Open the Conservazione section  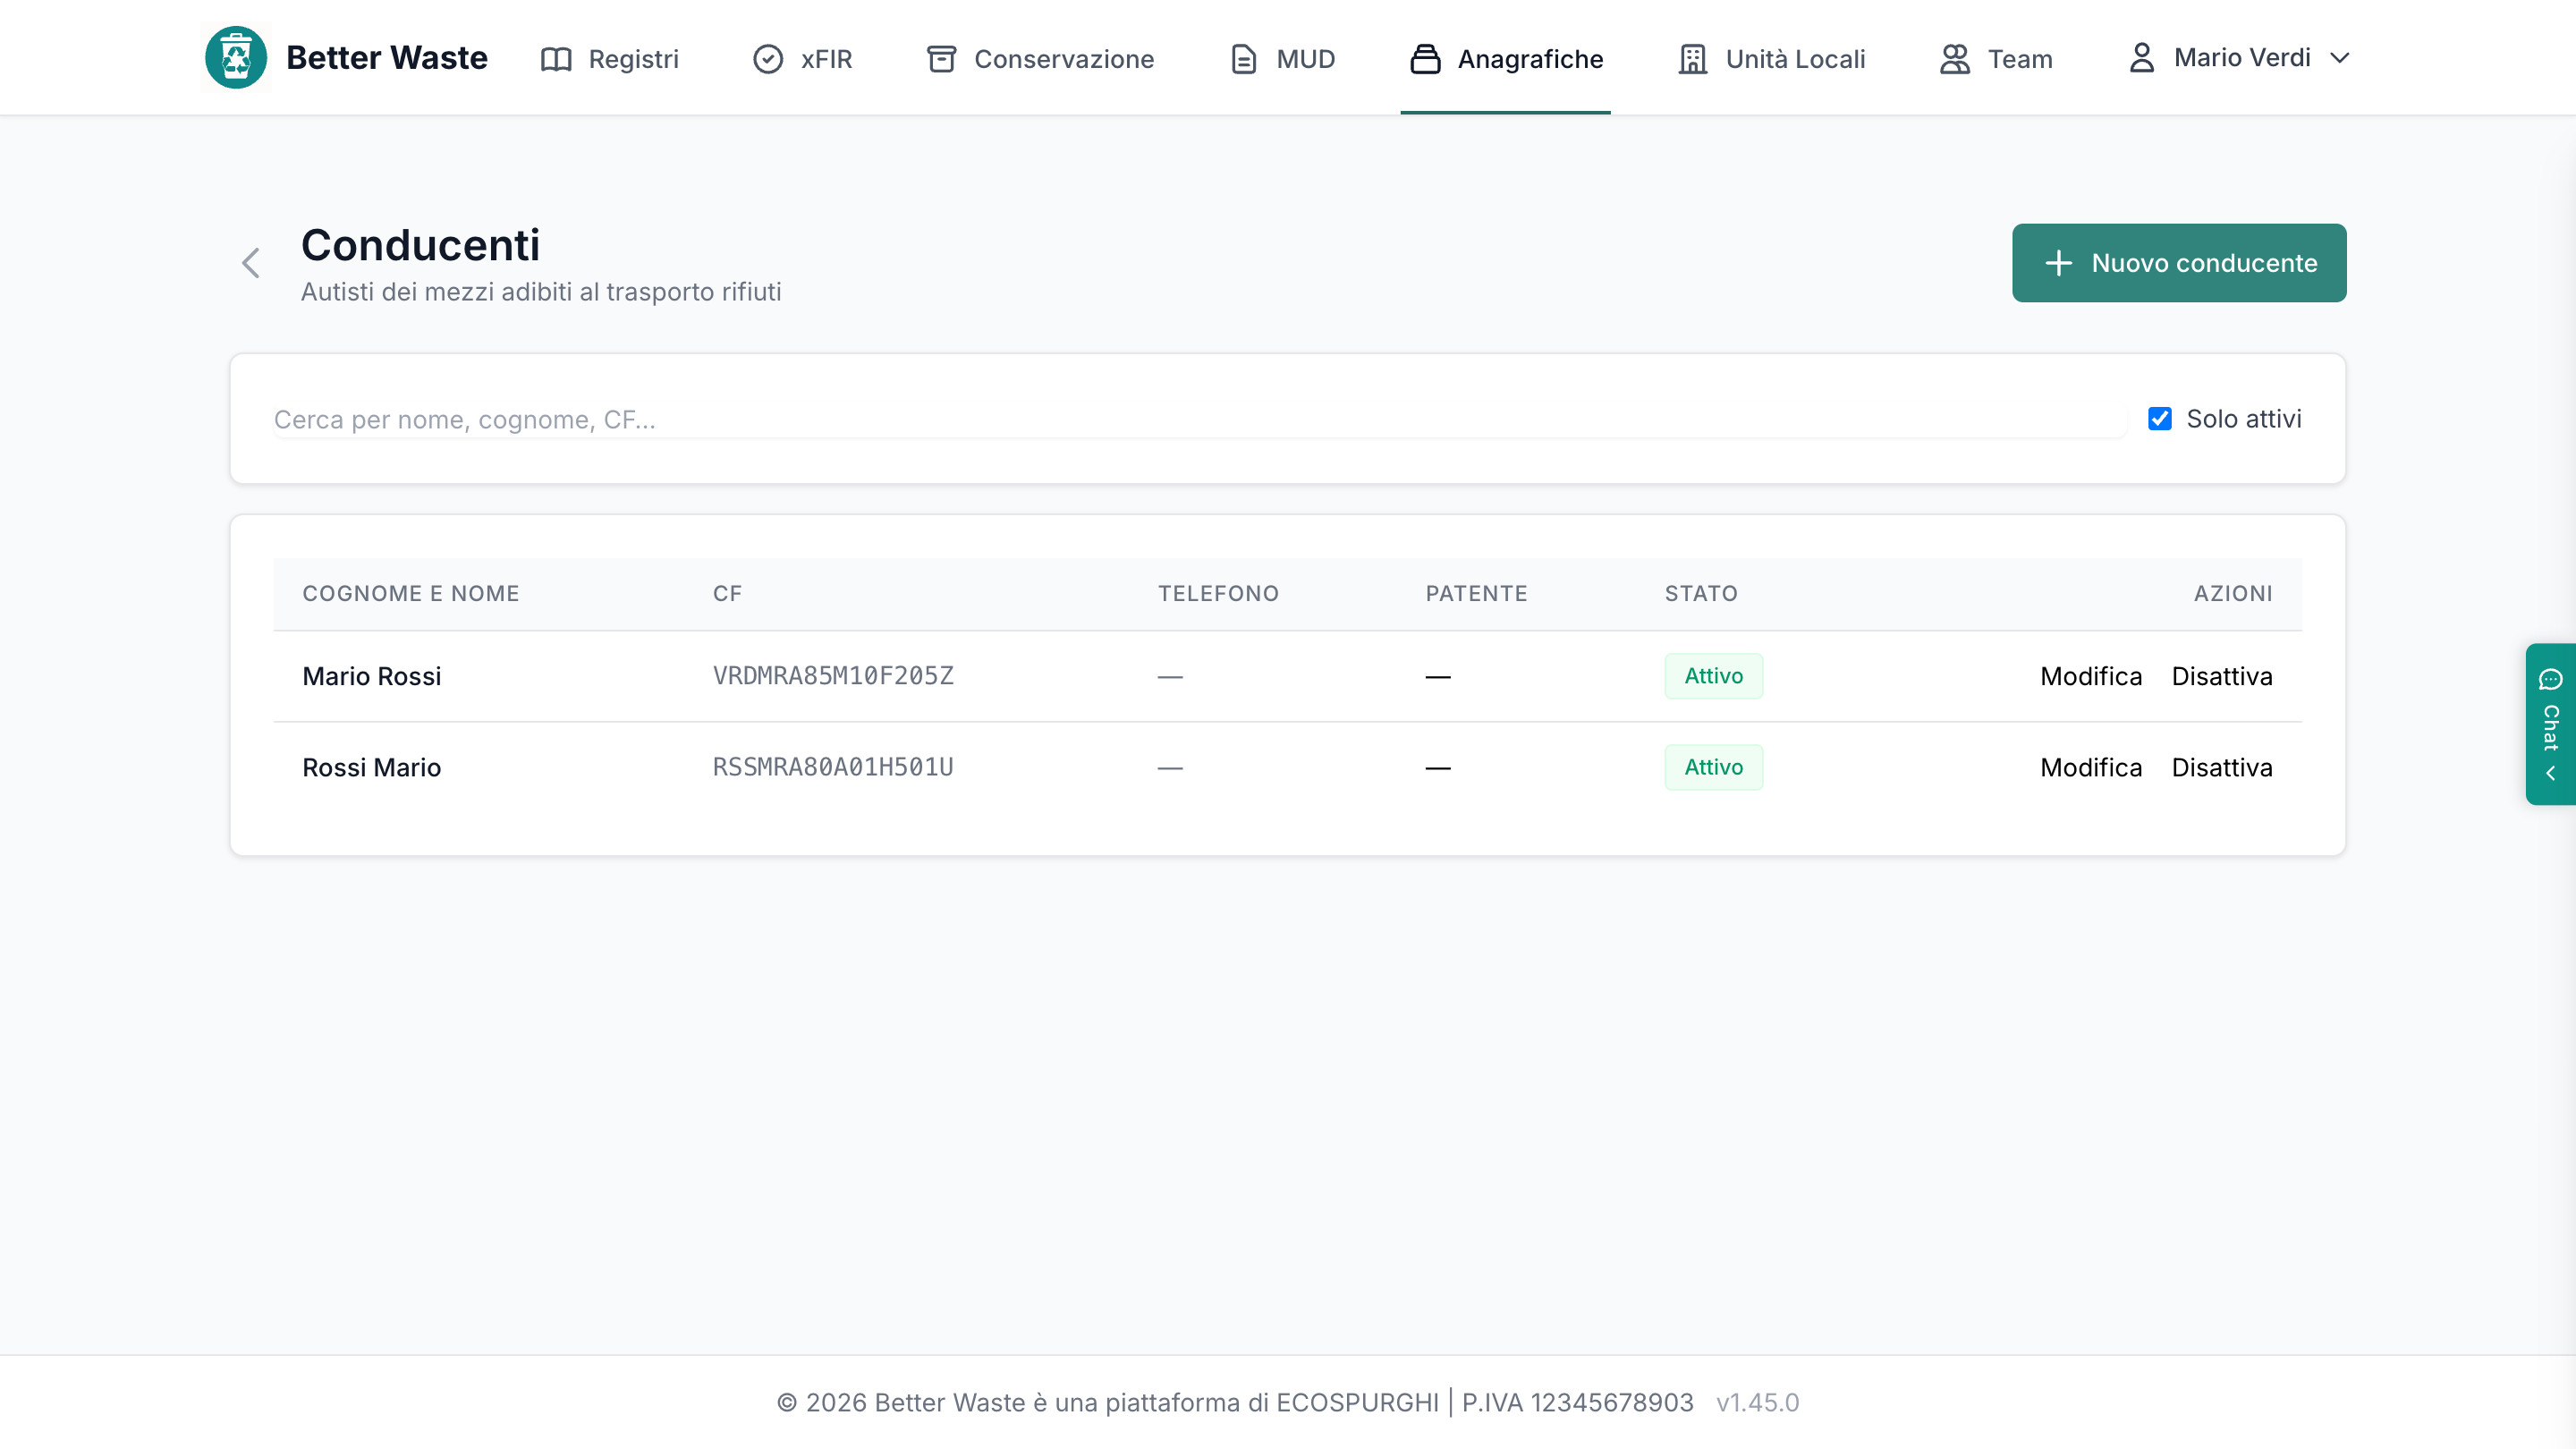pyautogui.click(x=1040, y=59)
